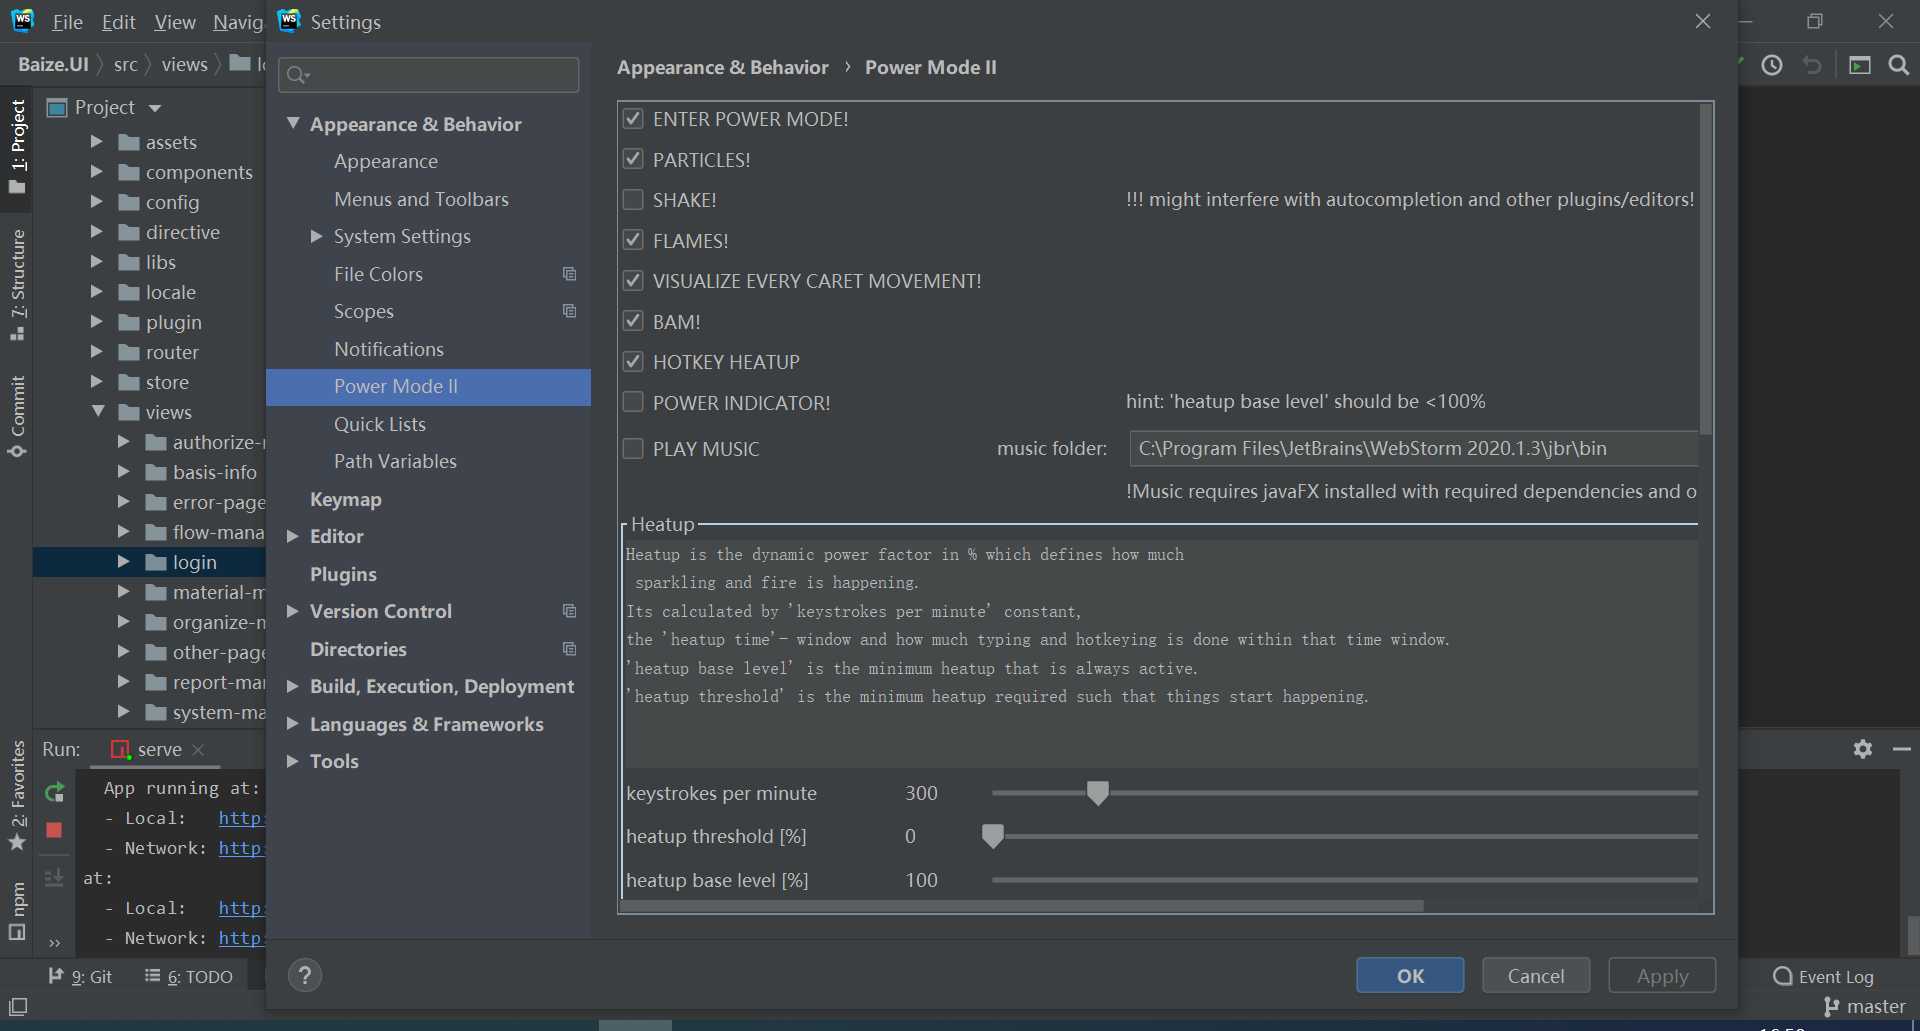Open Search Everywhere magnifier icon
Image resolution: width=1920 pixels, height=1031 pixels.
coord(1899,65)
